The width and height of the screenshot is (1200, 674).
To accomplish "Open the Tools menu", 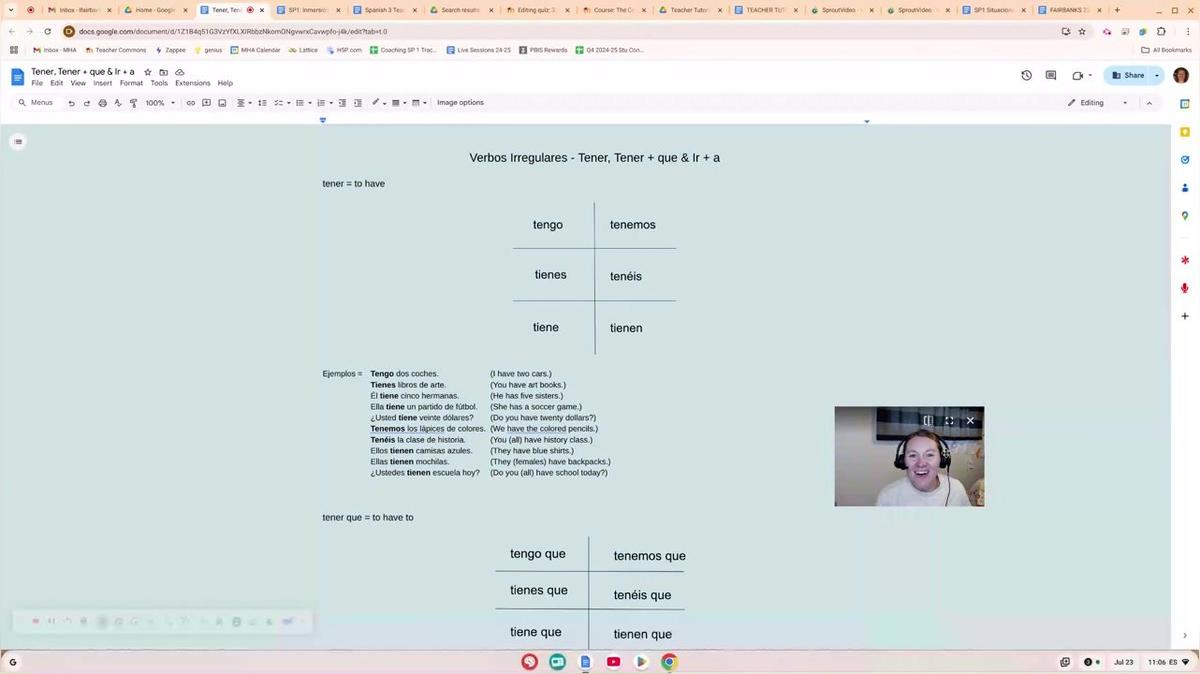I will pos(159,83).
